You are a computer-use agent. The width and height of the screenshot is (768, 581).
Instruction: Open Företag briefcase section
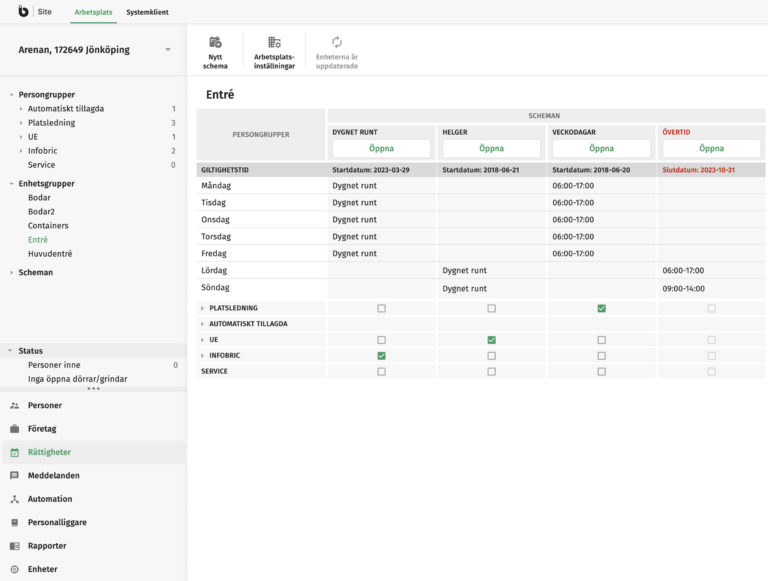click(44, 429)
